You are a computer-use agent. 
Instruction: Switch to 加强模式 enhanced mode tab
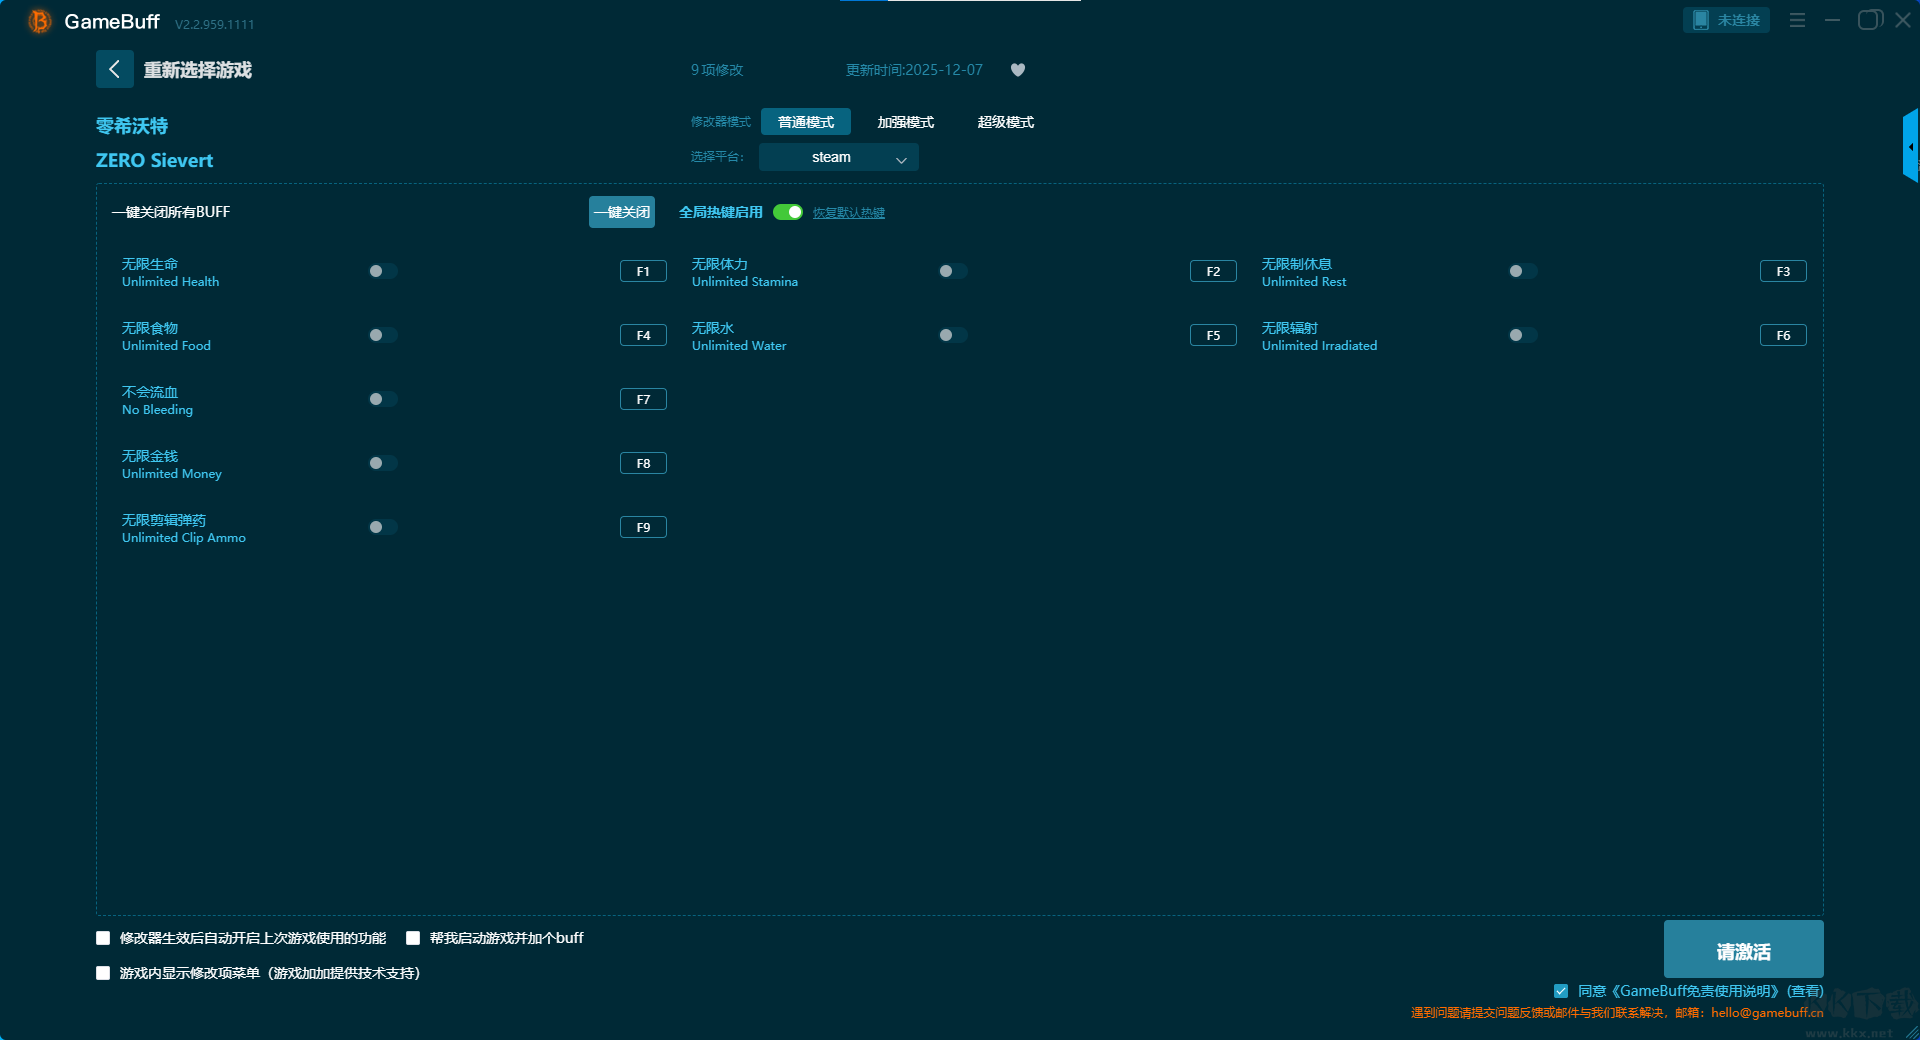click(x=905, y=122)
